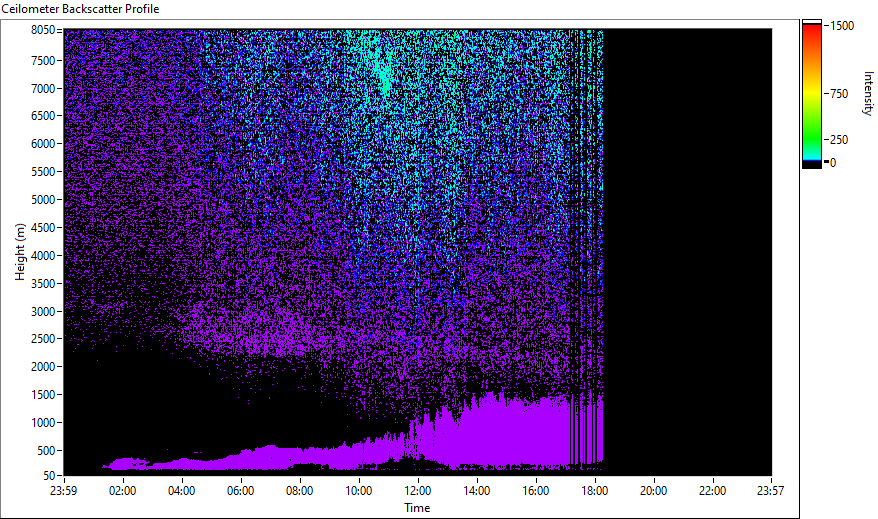Click the Intensity color ramp bar

[811, 94]
